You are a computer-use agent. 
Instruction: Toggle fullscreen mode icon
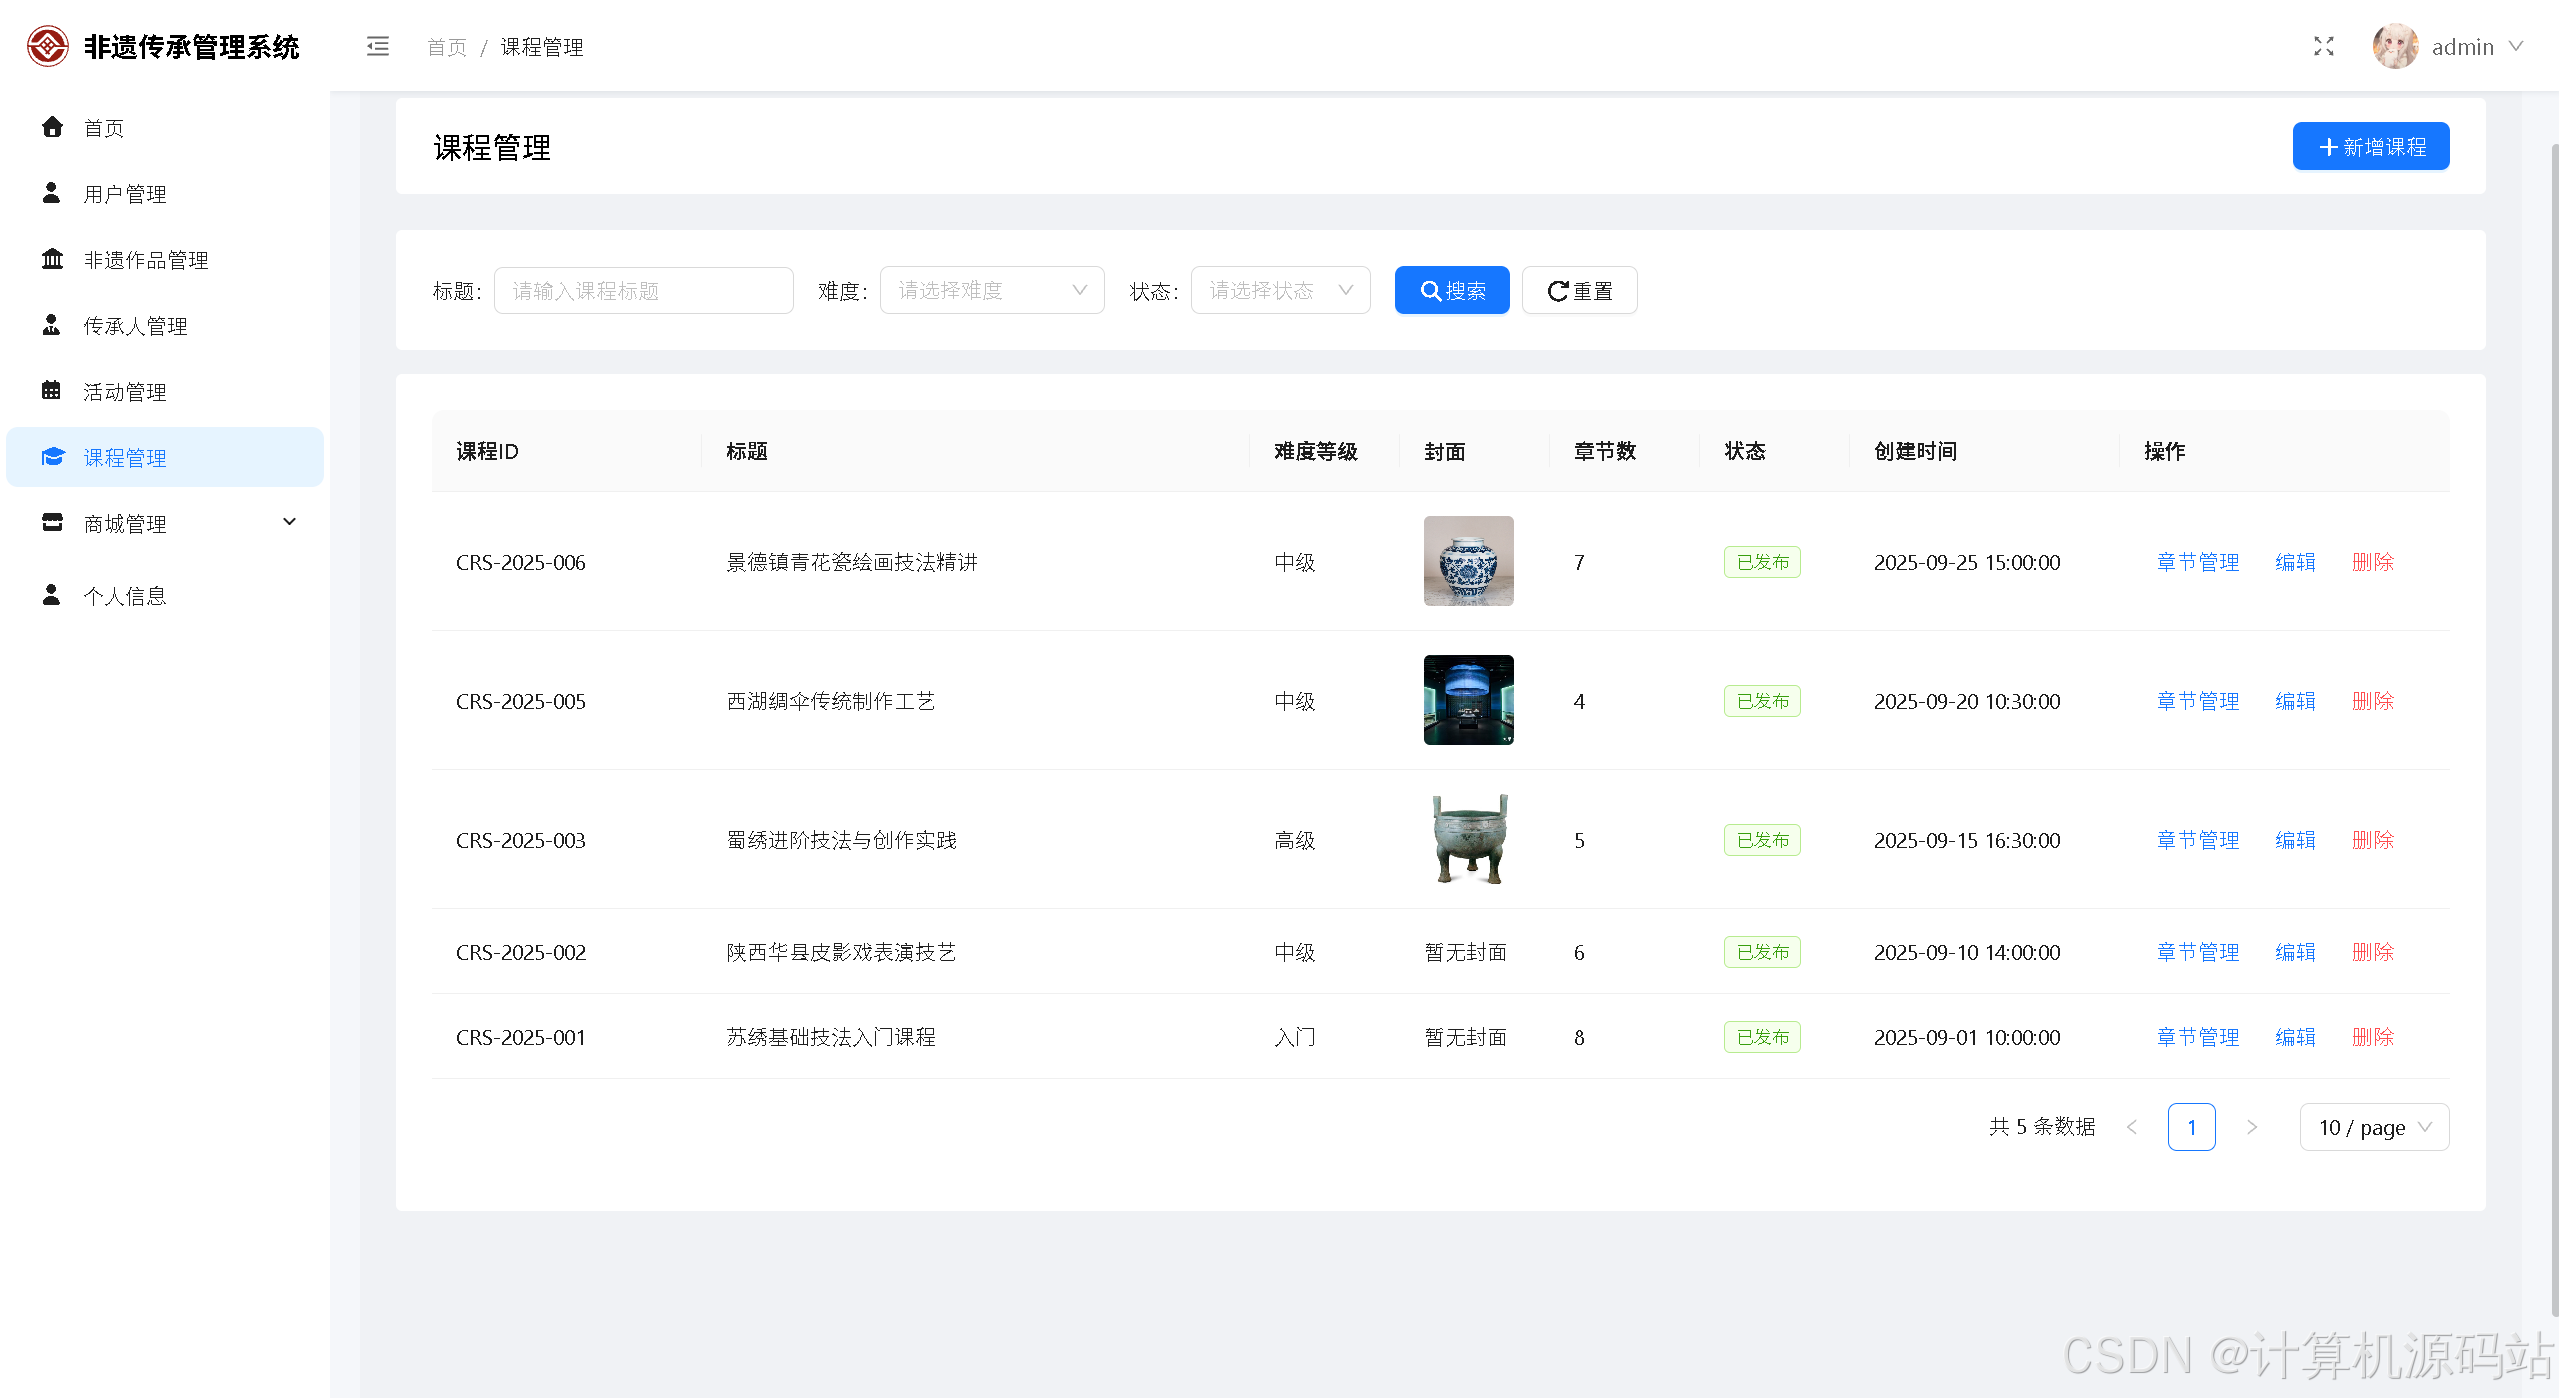pos(2323,47)
